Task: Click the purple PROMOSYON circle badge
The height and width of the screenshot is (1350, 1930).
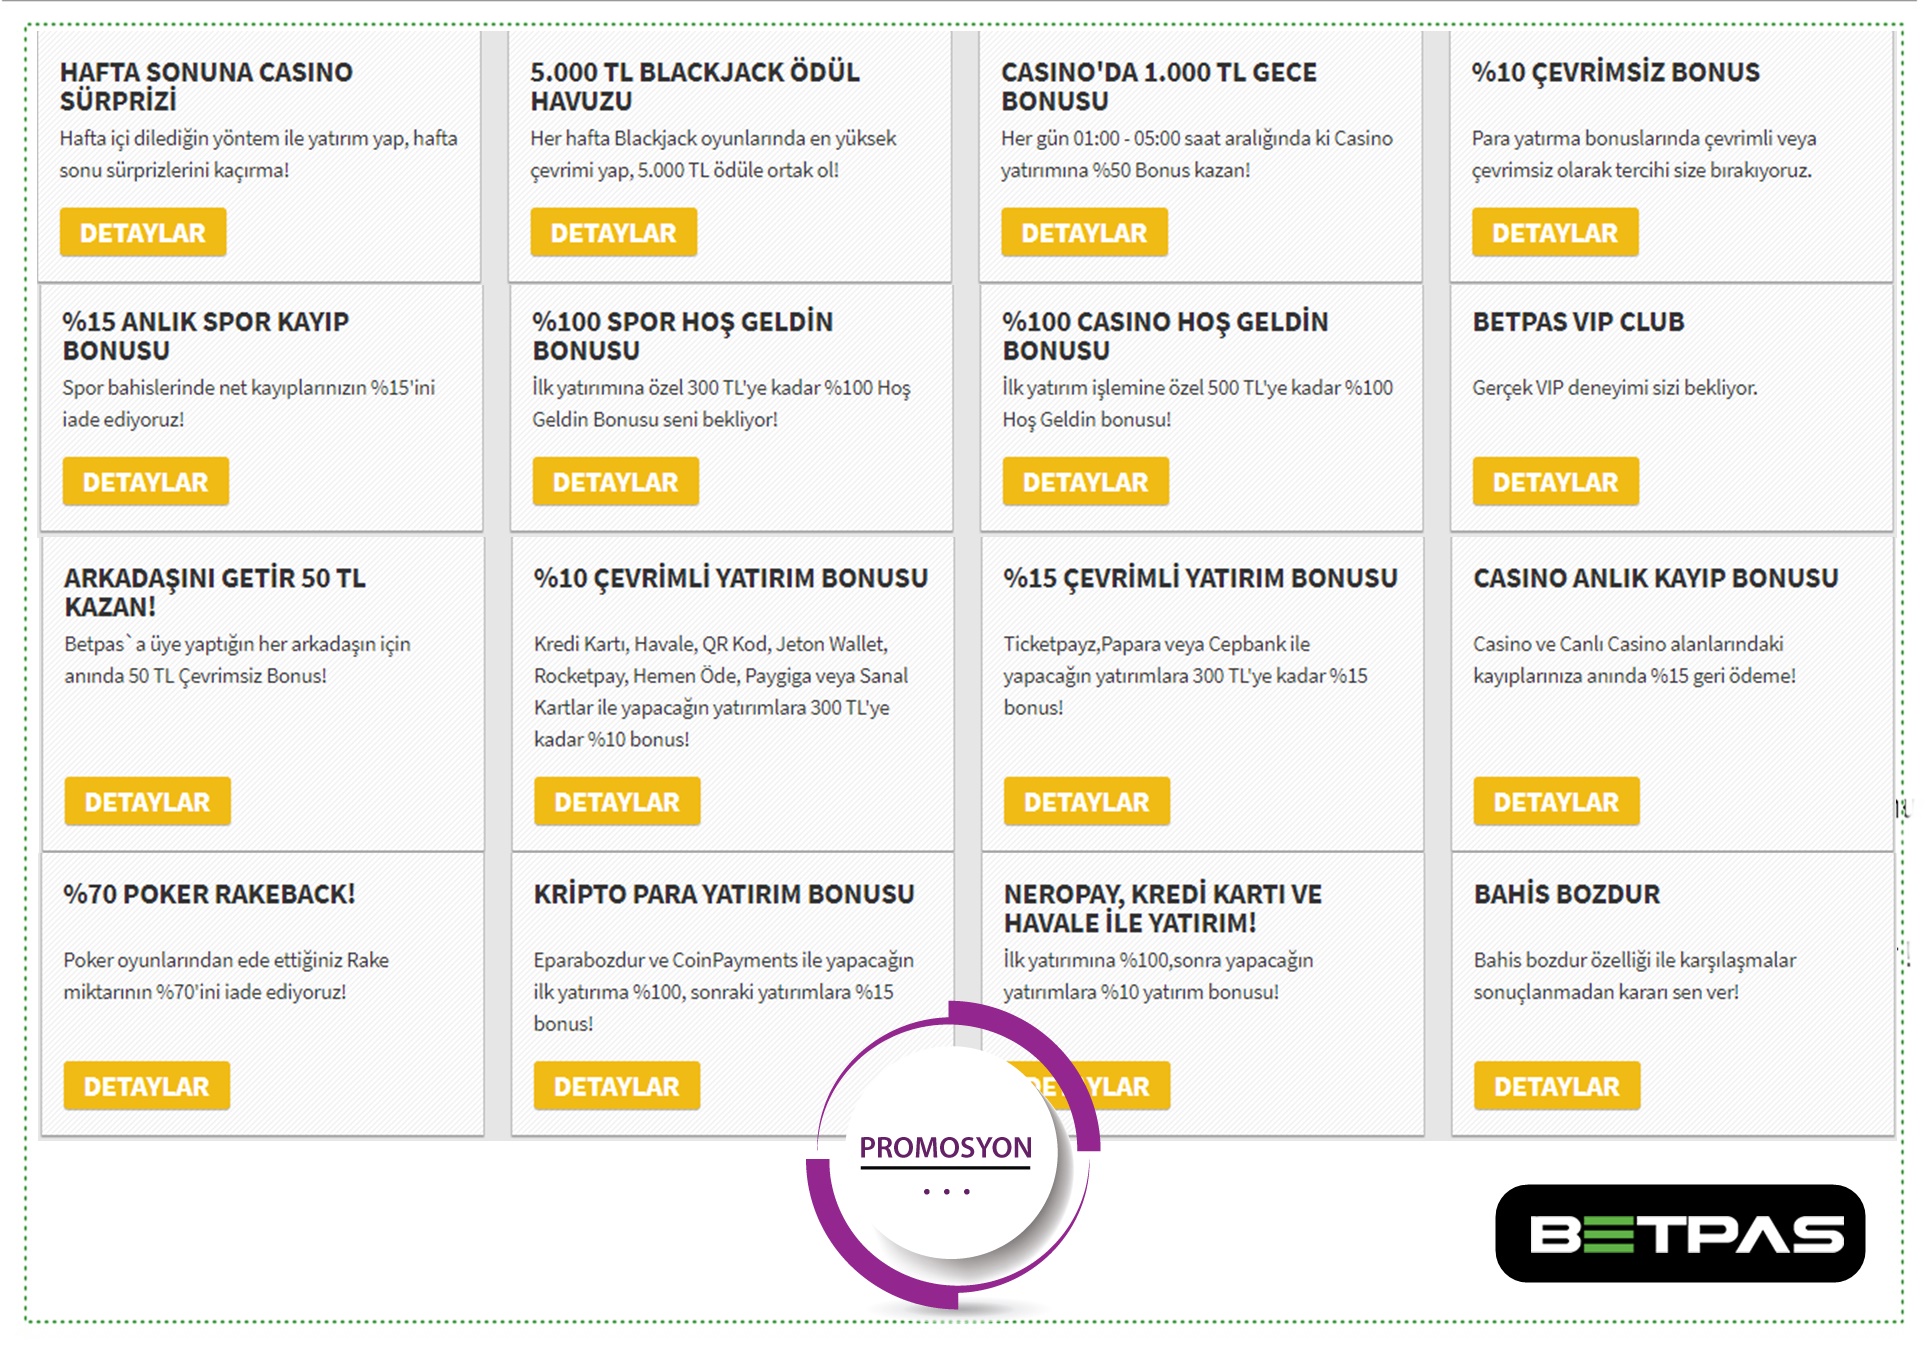Action: point(946,1157)
